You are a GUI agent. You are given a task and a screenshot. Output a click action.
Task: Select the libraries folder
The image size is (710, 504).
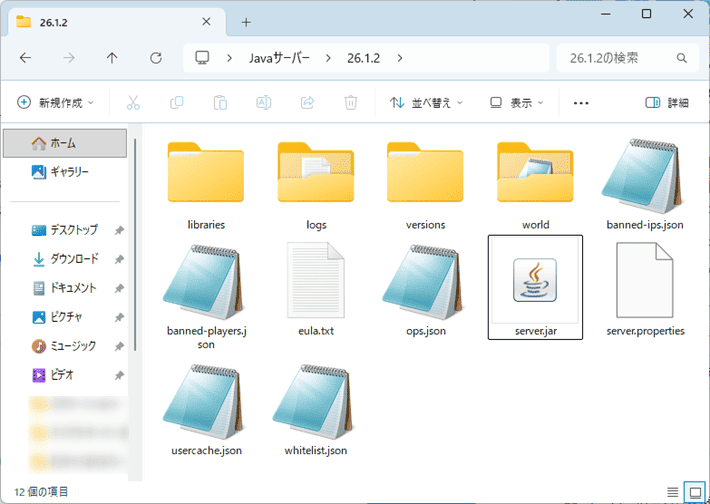[206, 186]
